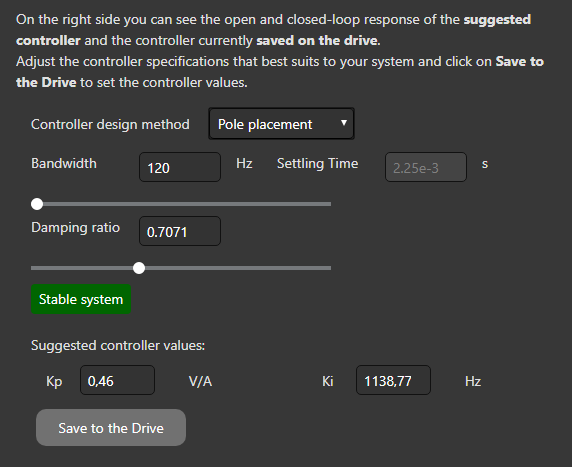
Task: Click Suggested controller values heading
Action: pos(118,346)
